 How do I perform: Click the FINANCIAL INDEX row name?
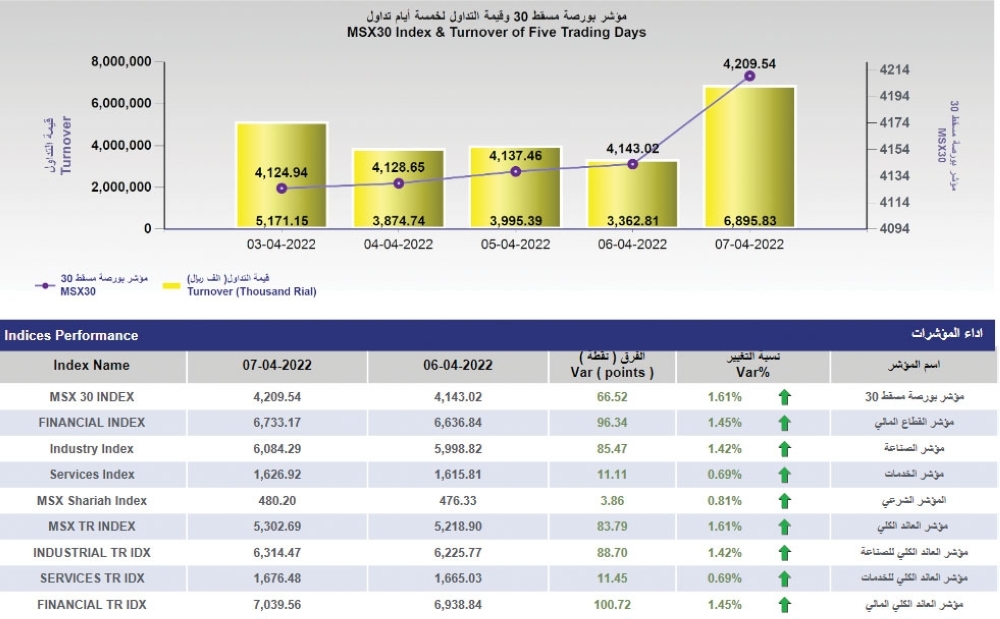click(92, 423)
